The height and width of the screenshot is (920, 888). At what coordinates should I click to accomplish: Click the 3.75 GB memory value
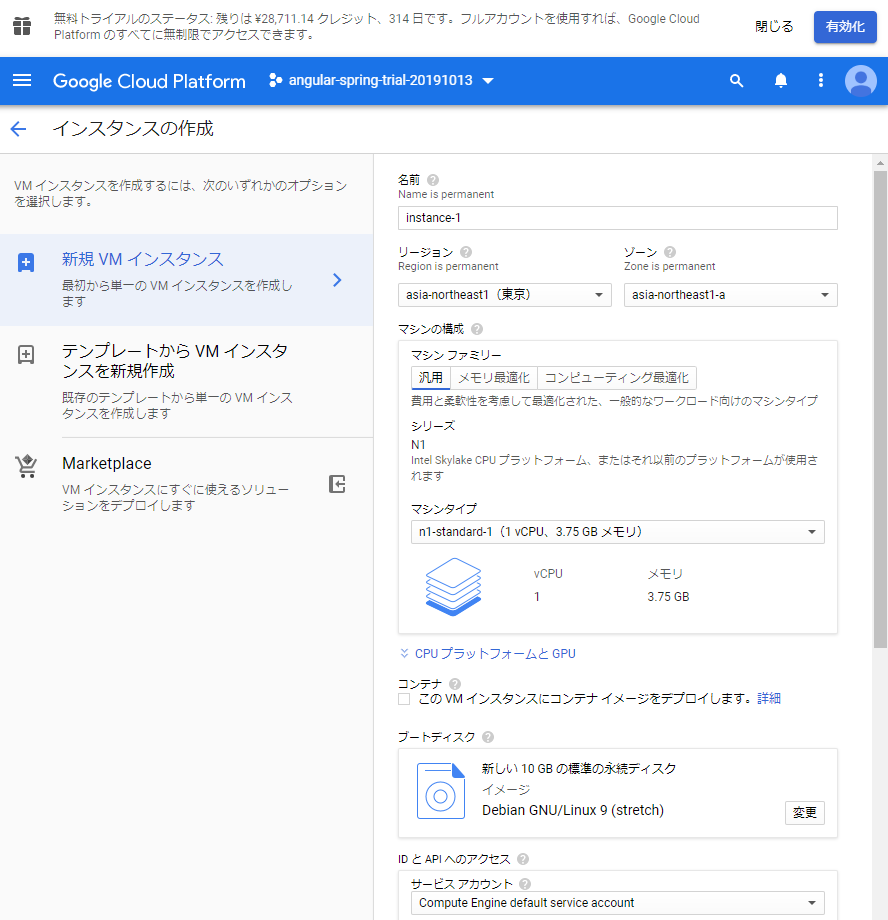pyautogui.click(x=668, y=597)
